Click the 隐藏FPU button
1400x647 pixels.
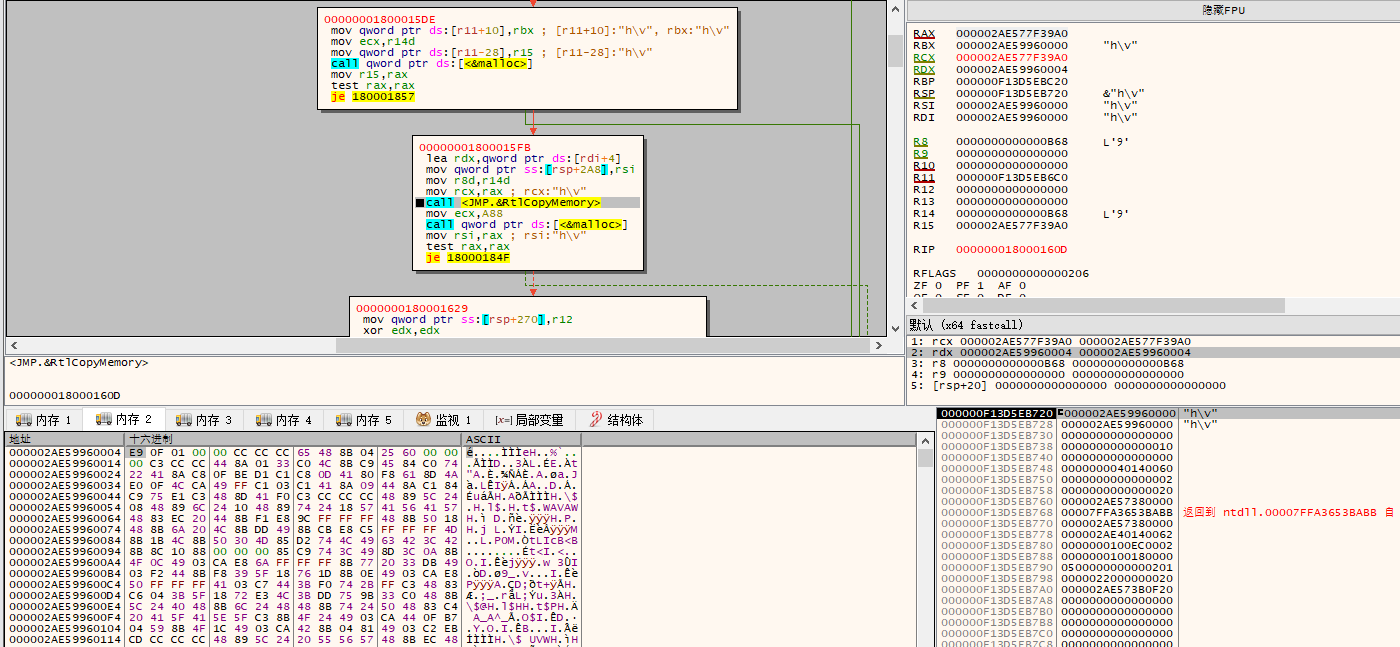click(x=1223, y=10)
